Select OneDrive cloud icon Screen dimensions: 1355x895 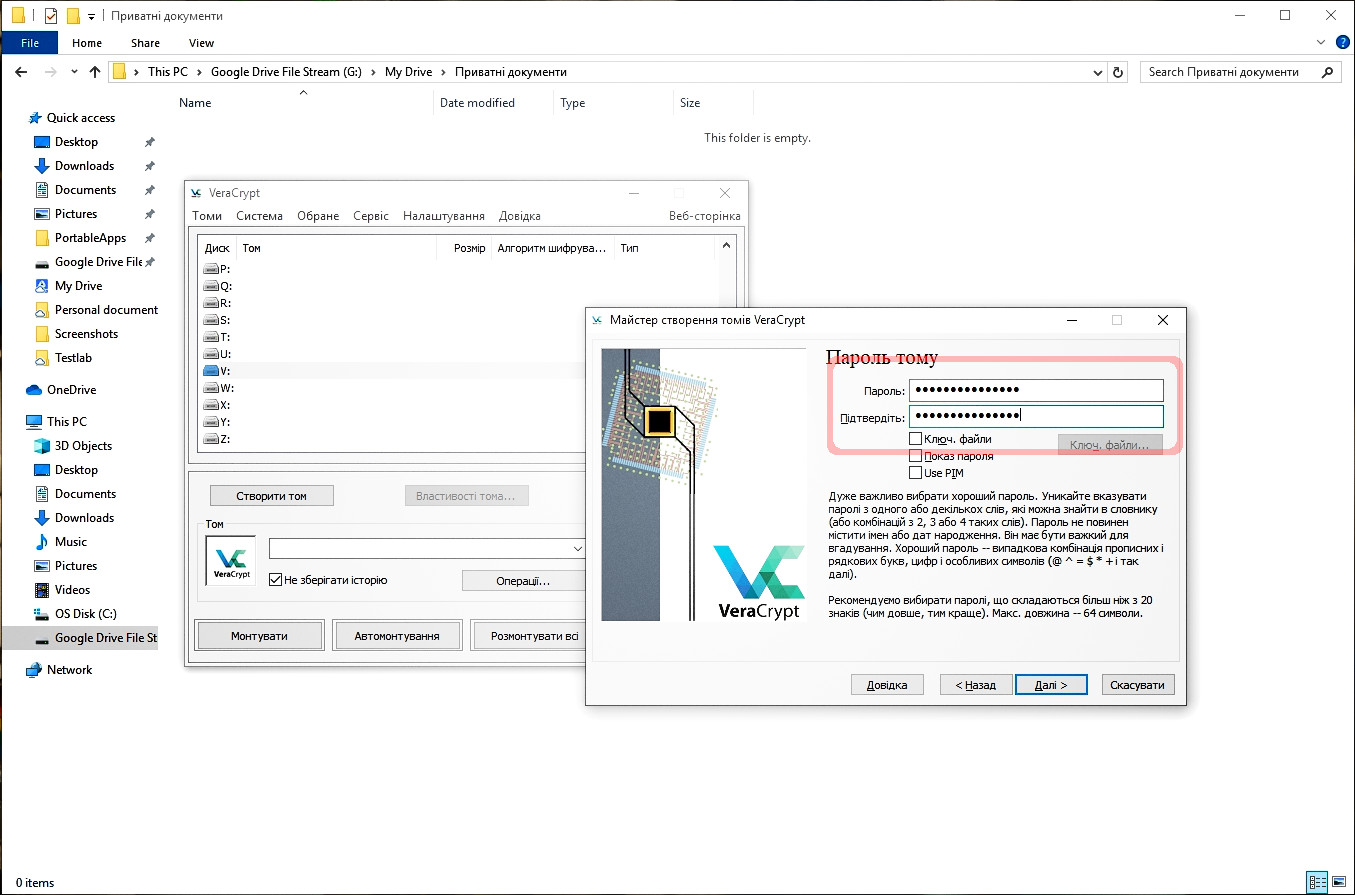point(34,390)
